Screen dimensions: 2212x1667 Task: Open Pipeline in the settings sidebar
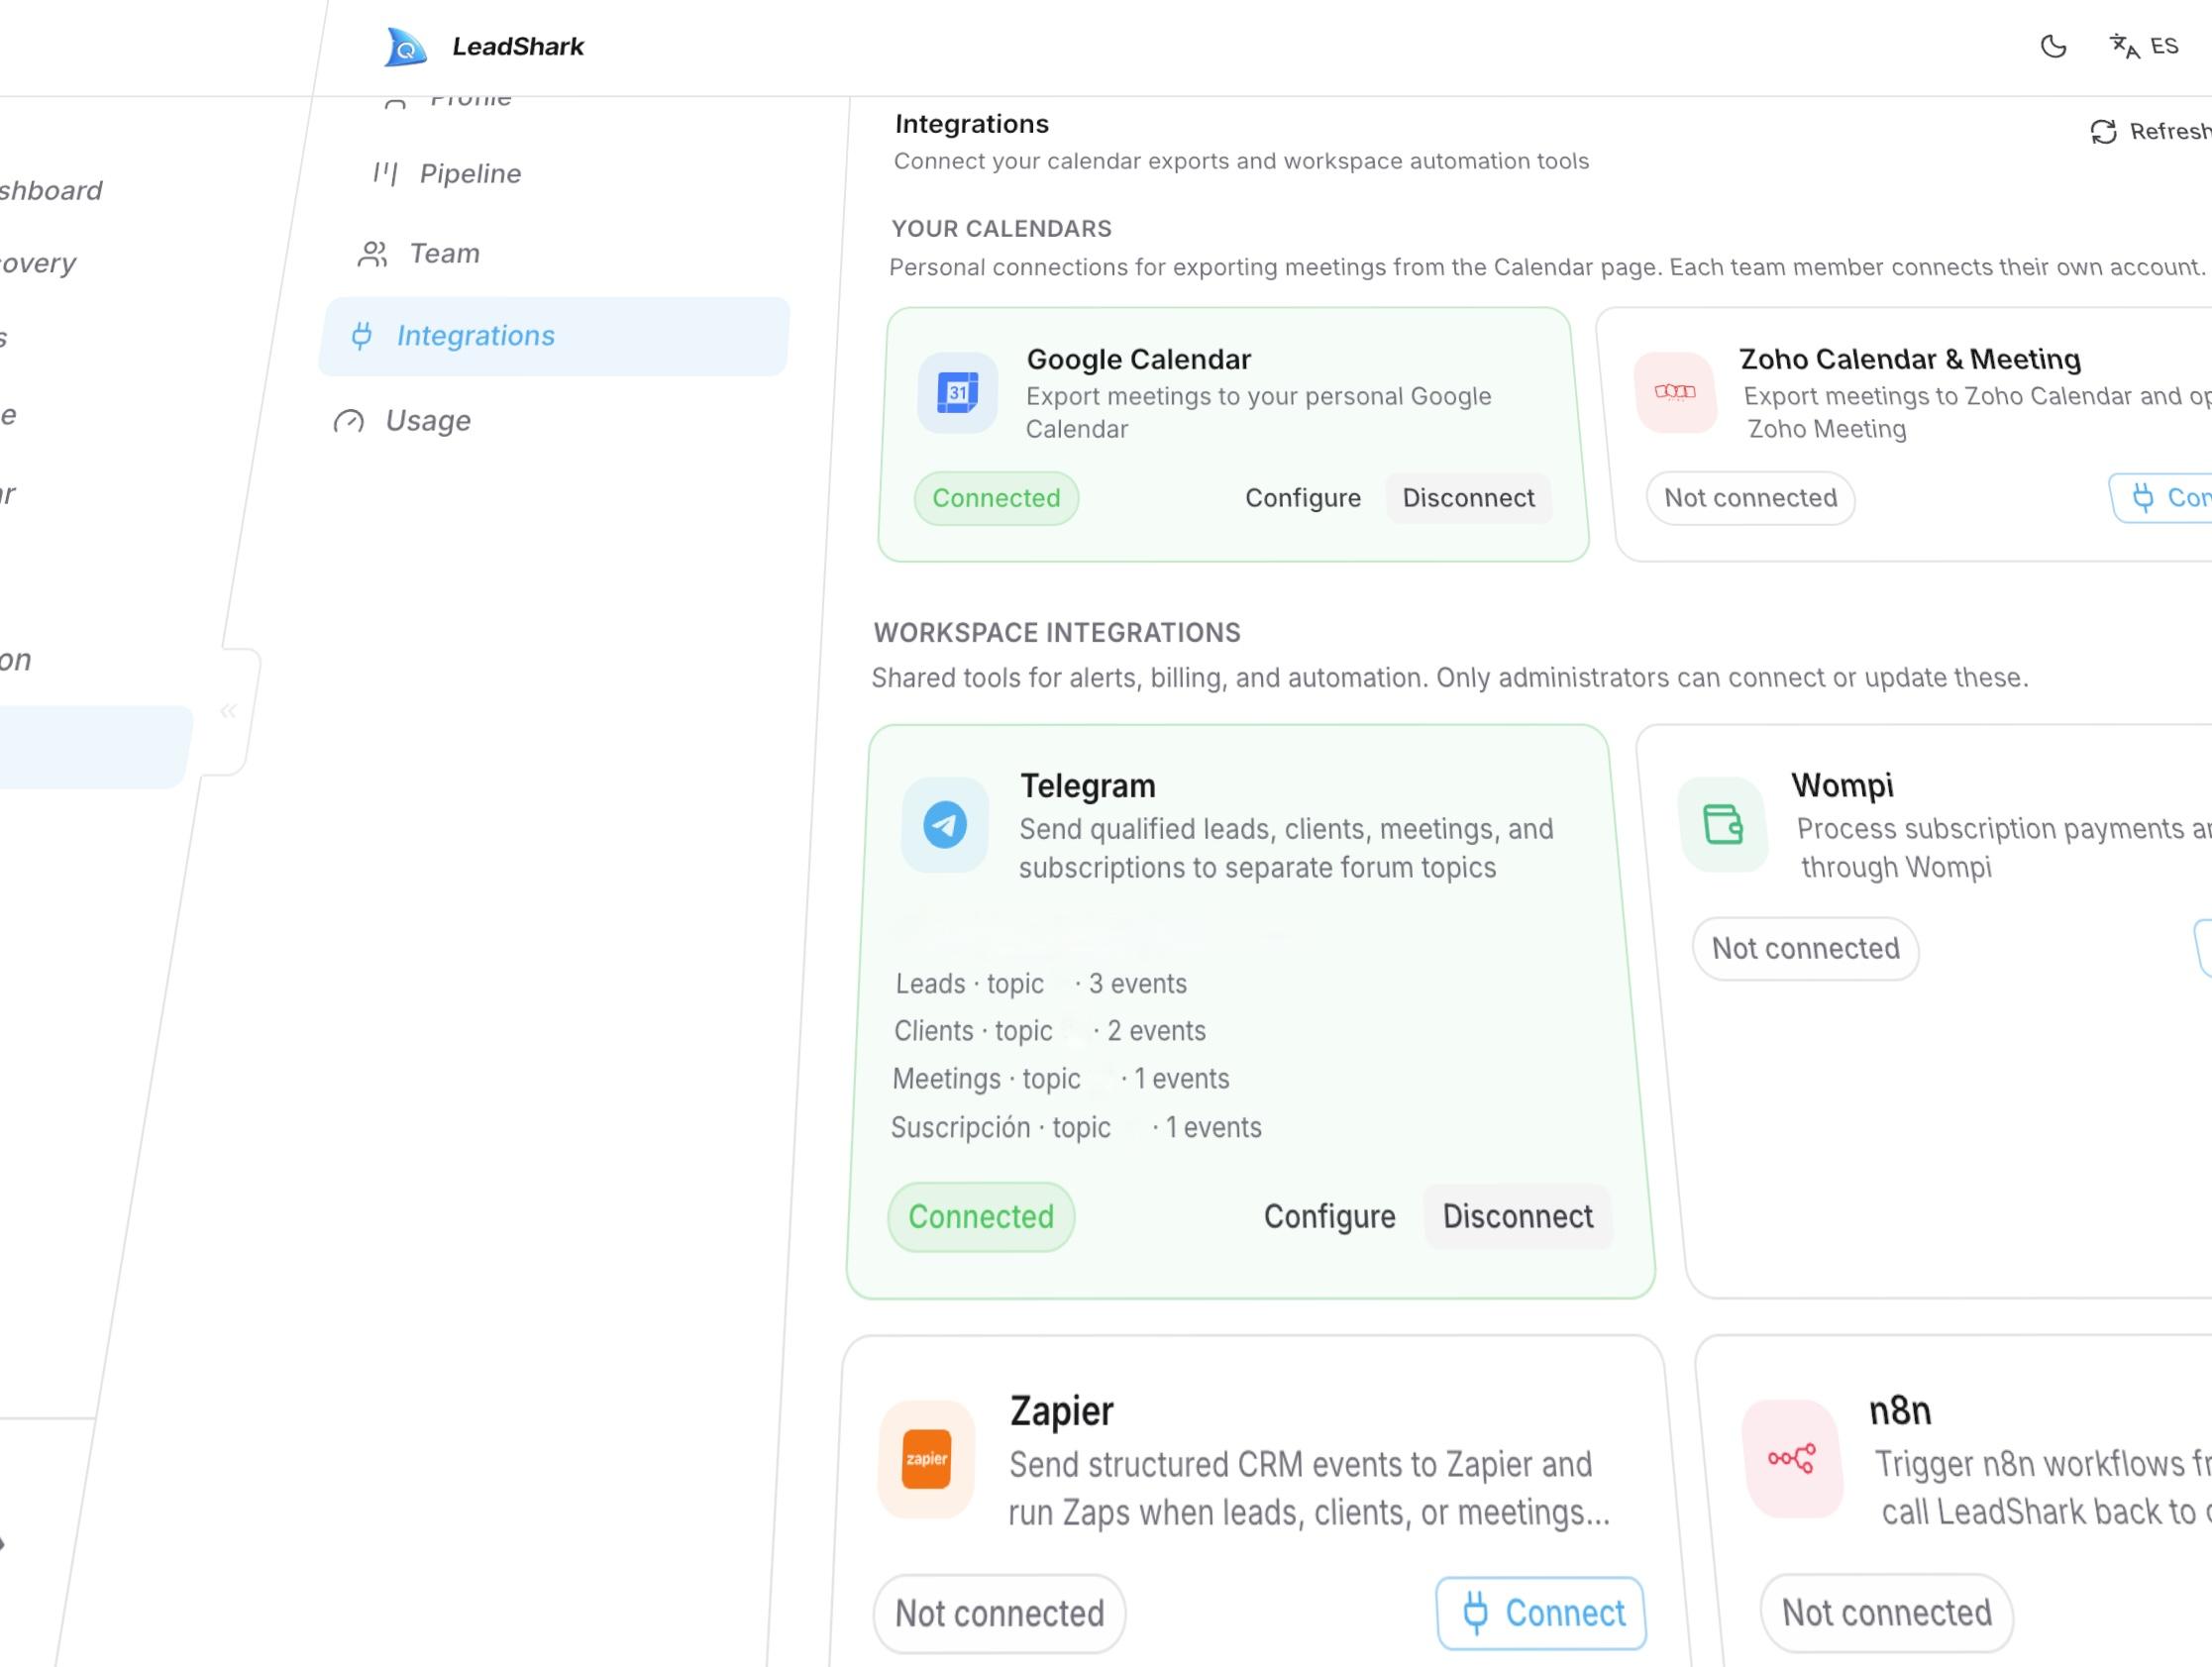[447, 174]
